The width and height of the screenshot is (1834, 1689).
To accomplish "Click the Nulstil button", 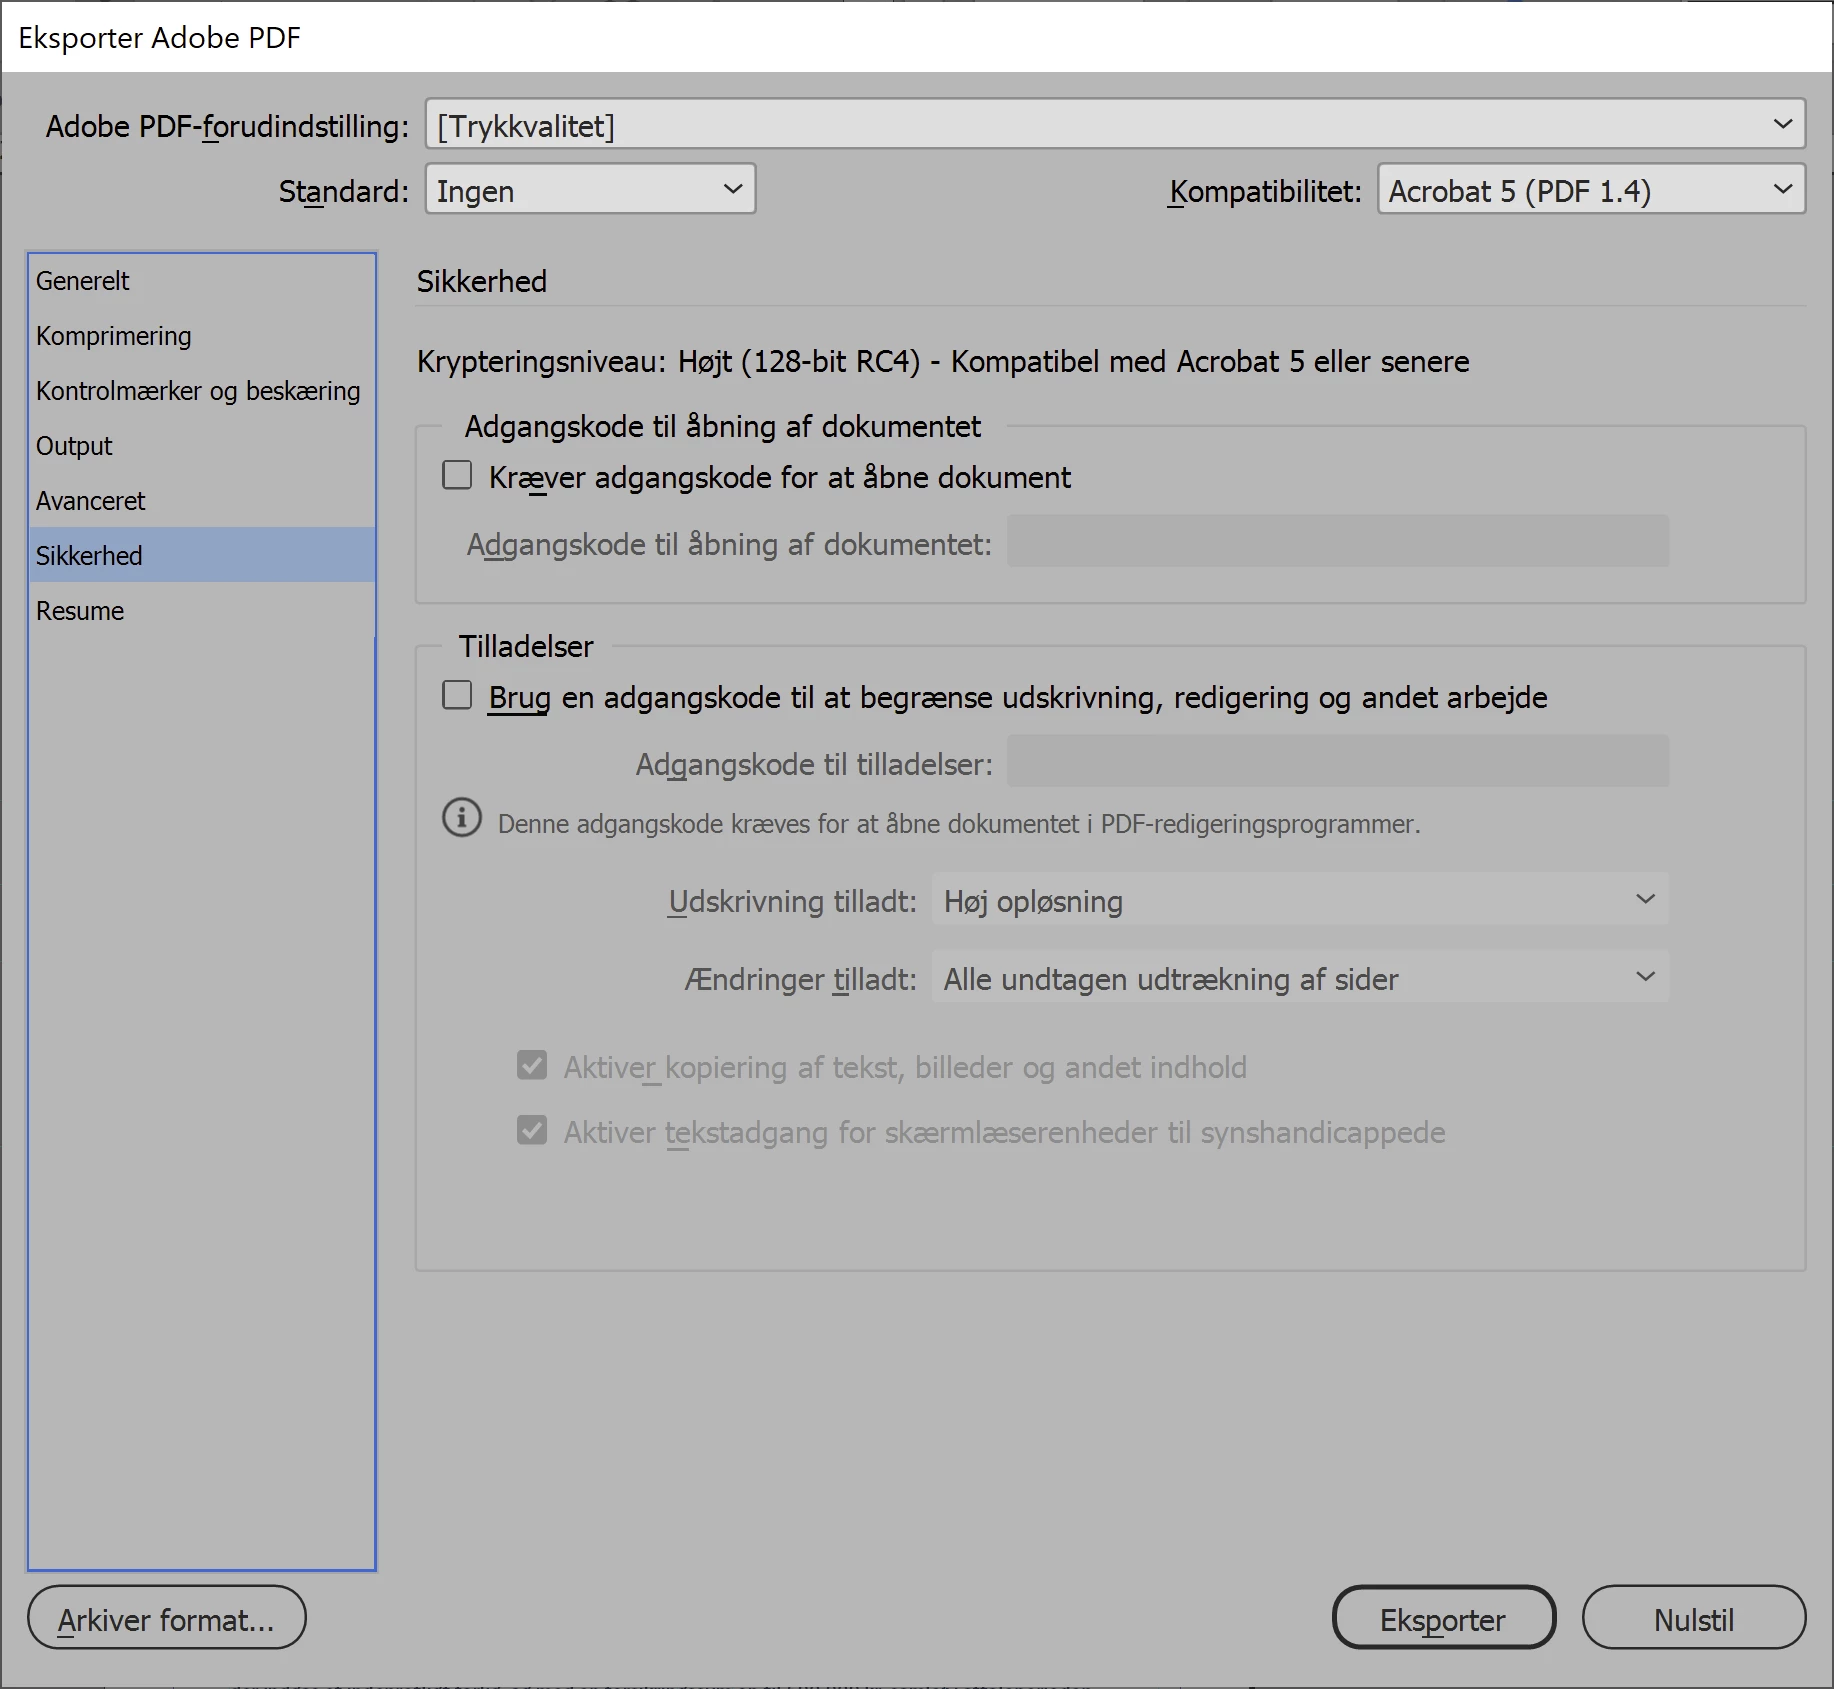I will point(1693,1618).
